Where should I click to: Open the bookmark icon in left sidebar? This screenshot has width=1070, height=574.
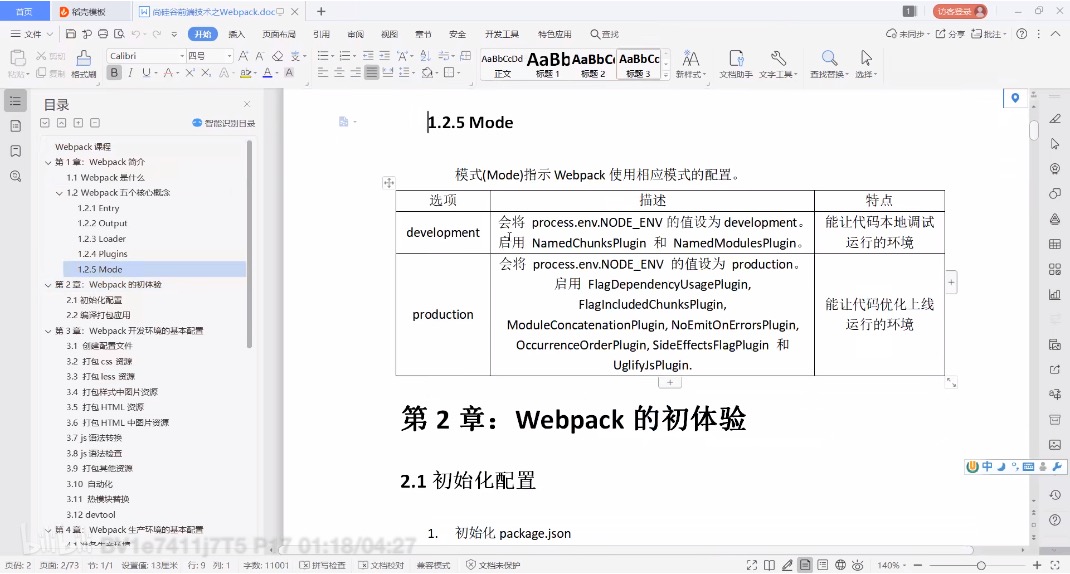pos(16,151)
